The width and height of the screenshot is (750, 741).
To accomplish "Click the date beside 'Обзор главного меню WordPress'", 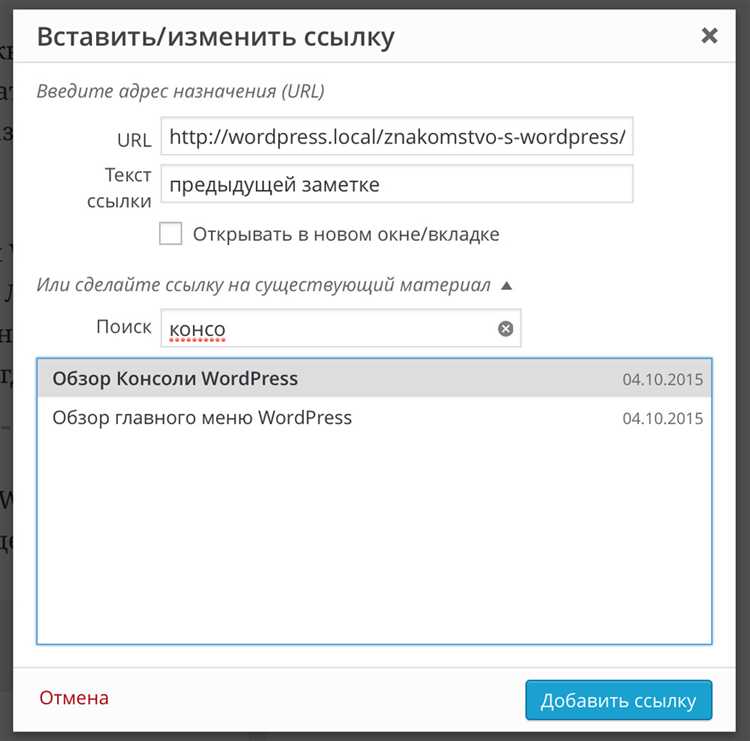I will click(662, 419).
